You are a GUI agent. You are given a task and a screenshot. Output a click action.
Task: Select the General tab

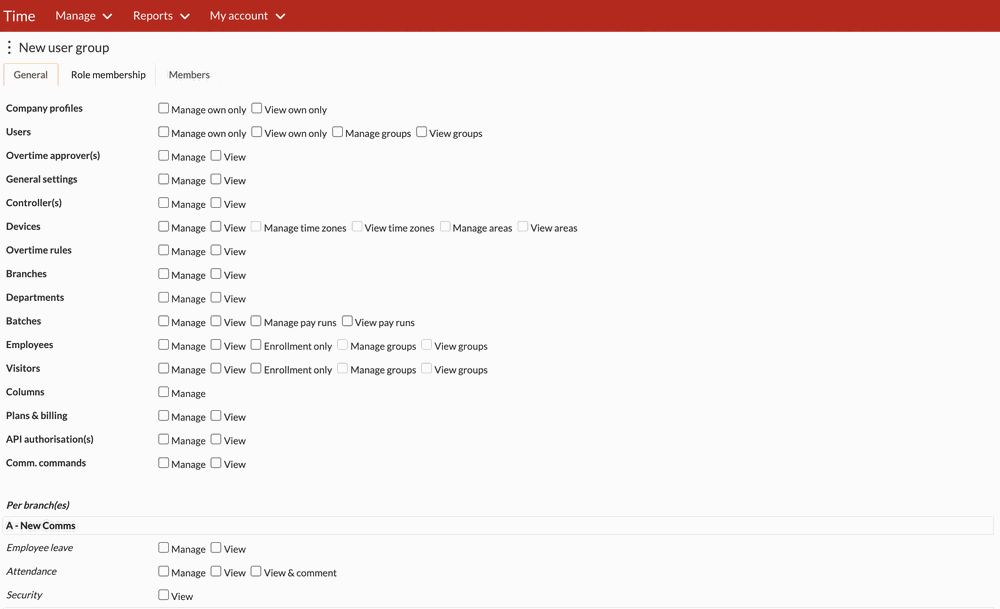click(x=31, y=75)
